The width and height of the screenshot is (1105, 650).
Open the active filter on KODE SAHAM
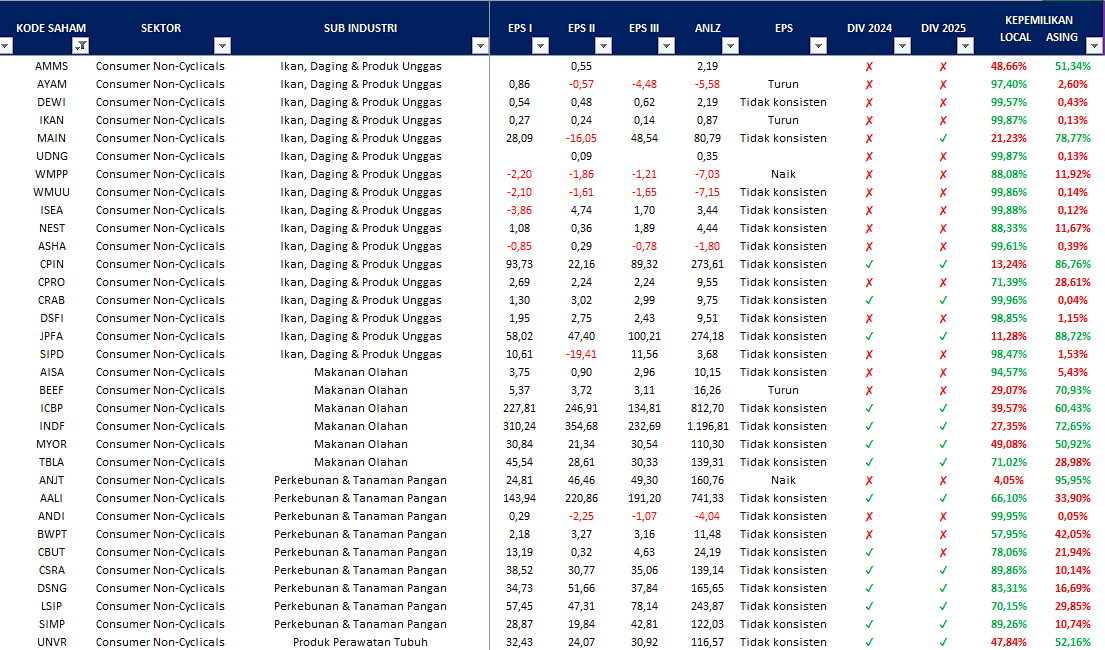(81, 45)
